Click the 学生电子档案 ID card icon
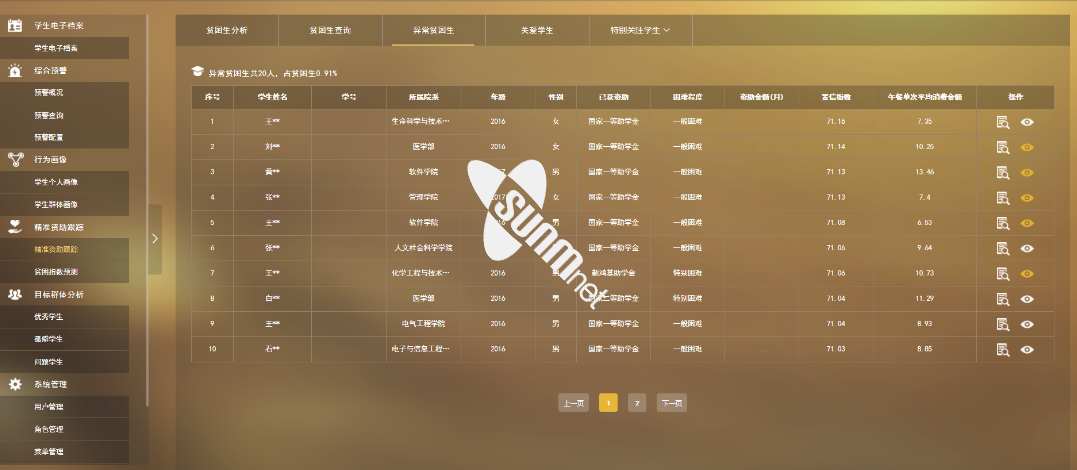The height and width of the screenshot is (470, 1077). [15, 25]
